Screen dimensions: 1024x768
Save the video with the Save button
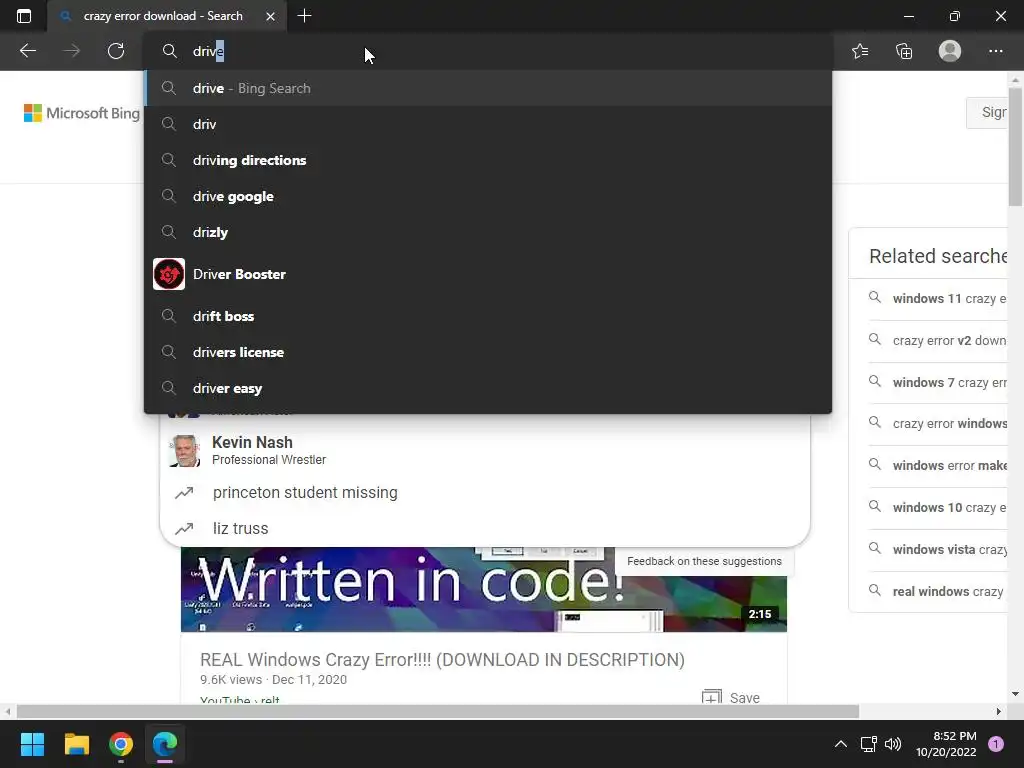[731, 697]
